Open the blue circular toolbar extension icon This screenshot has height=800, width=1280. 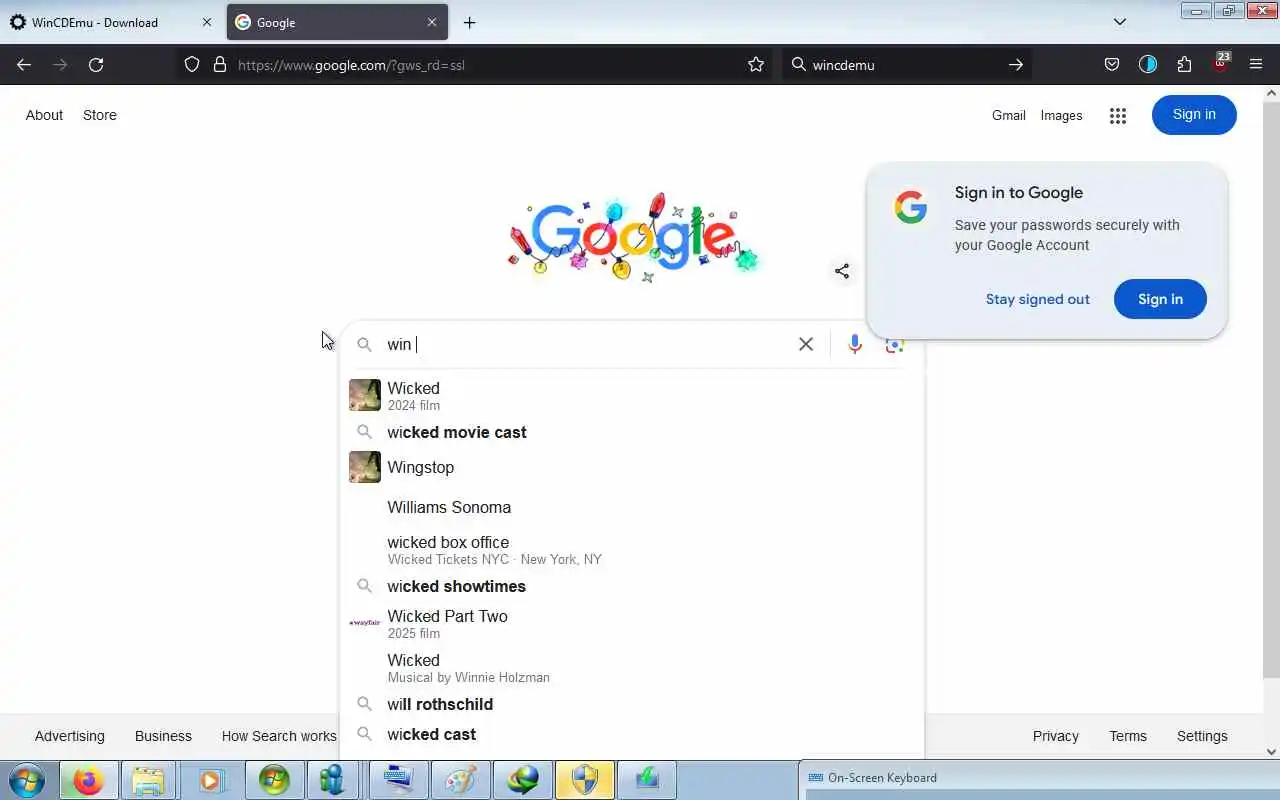point(1148,65)
